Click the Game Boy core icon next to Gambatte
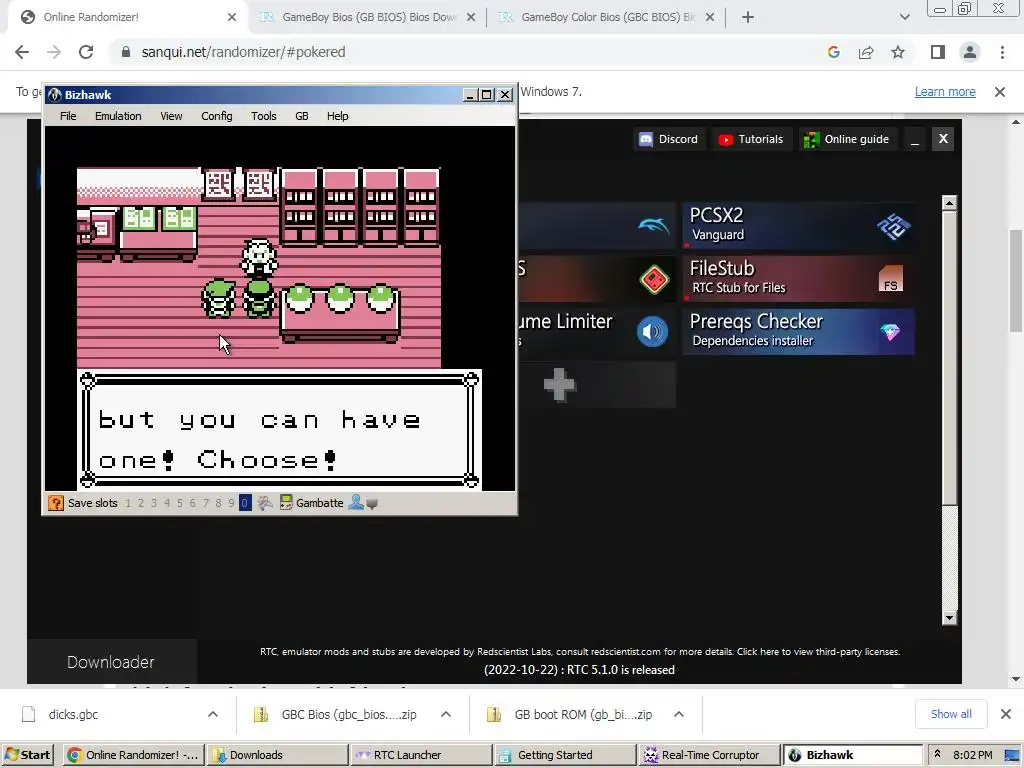This screenshot has width=1024, height=768. [x=286, y=503]
